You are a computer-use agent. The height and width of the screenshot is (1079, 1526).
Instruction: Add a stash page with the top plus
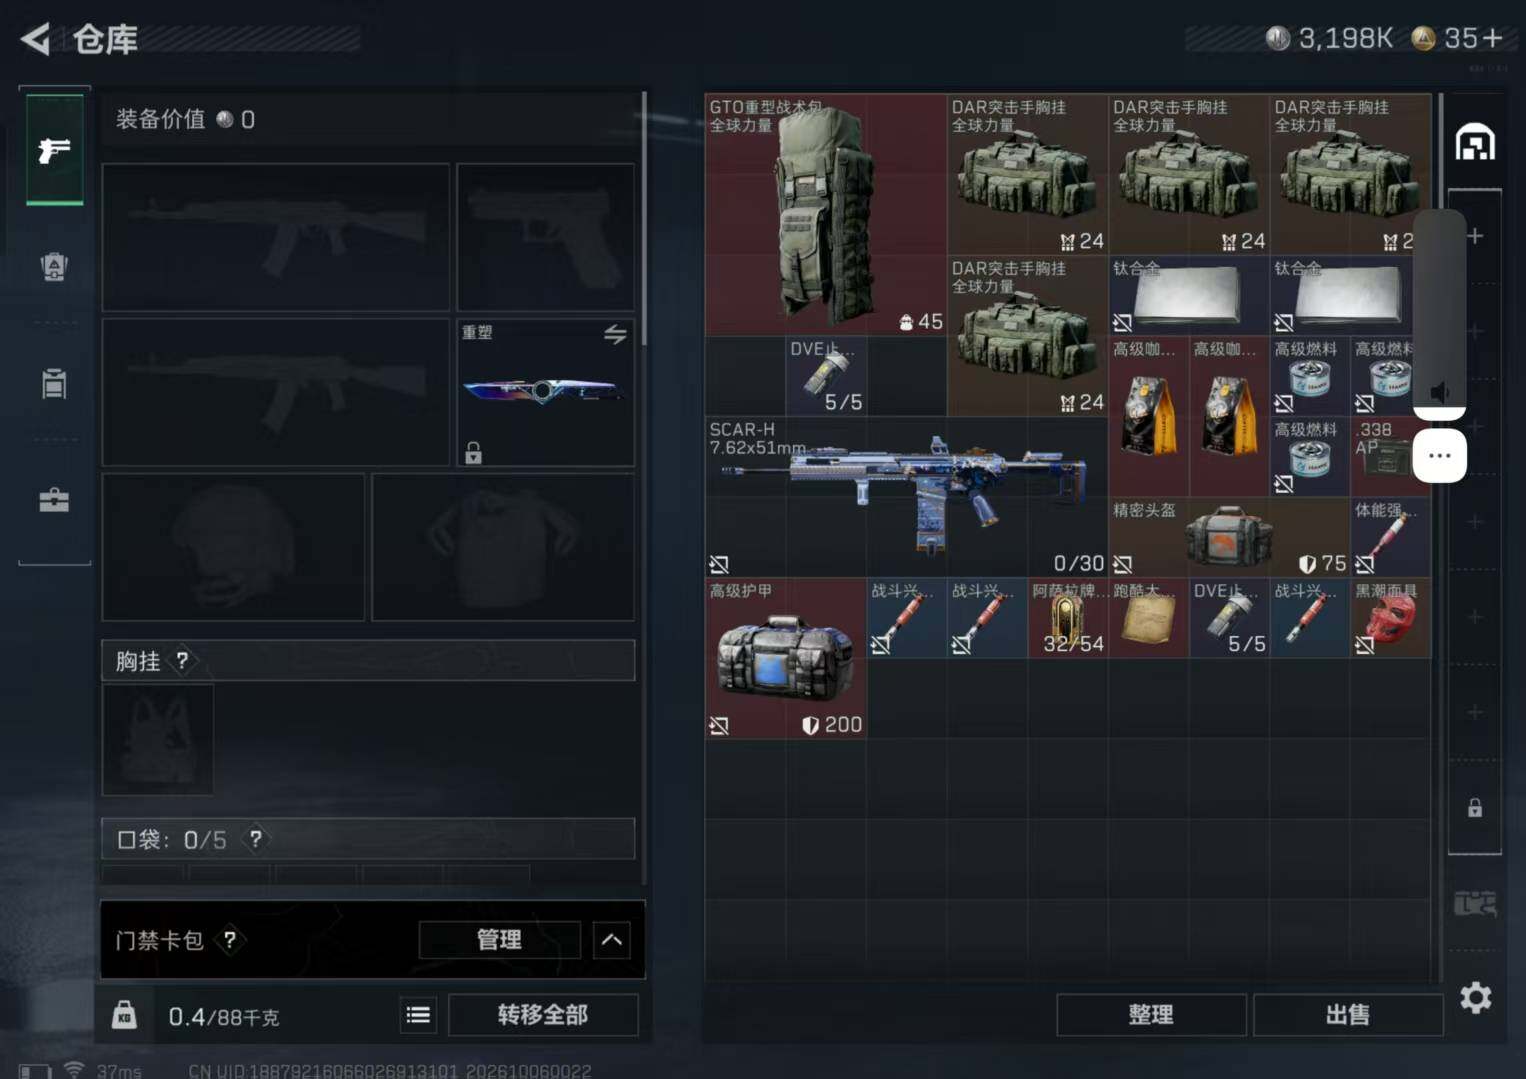[x=1476, y=236]
